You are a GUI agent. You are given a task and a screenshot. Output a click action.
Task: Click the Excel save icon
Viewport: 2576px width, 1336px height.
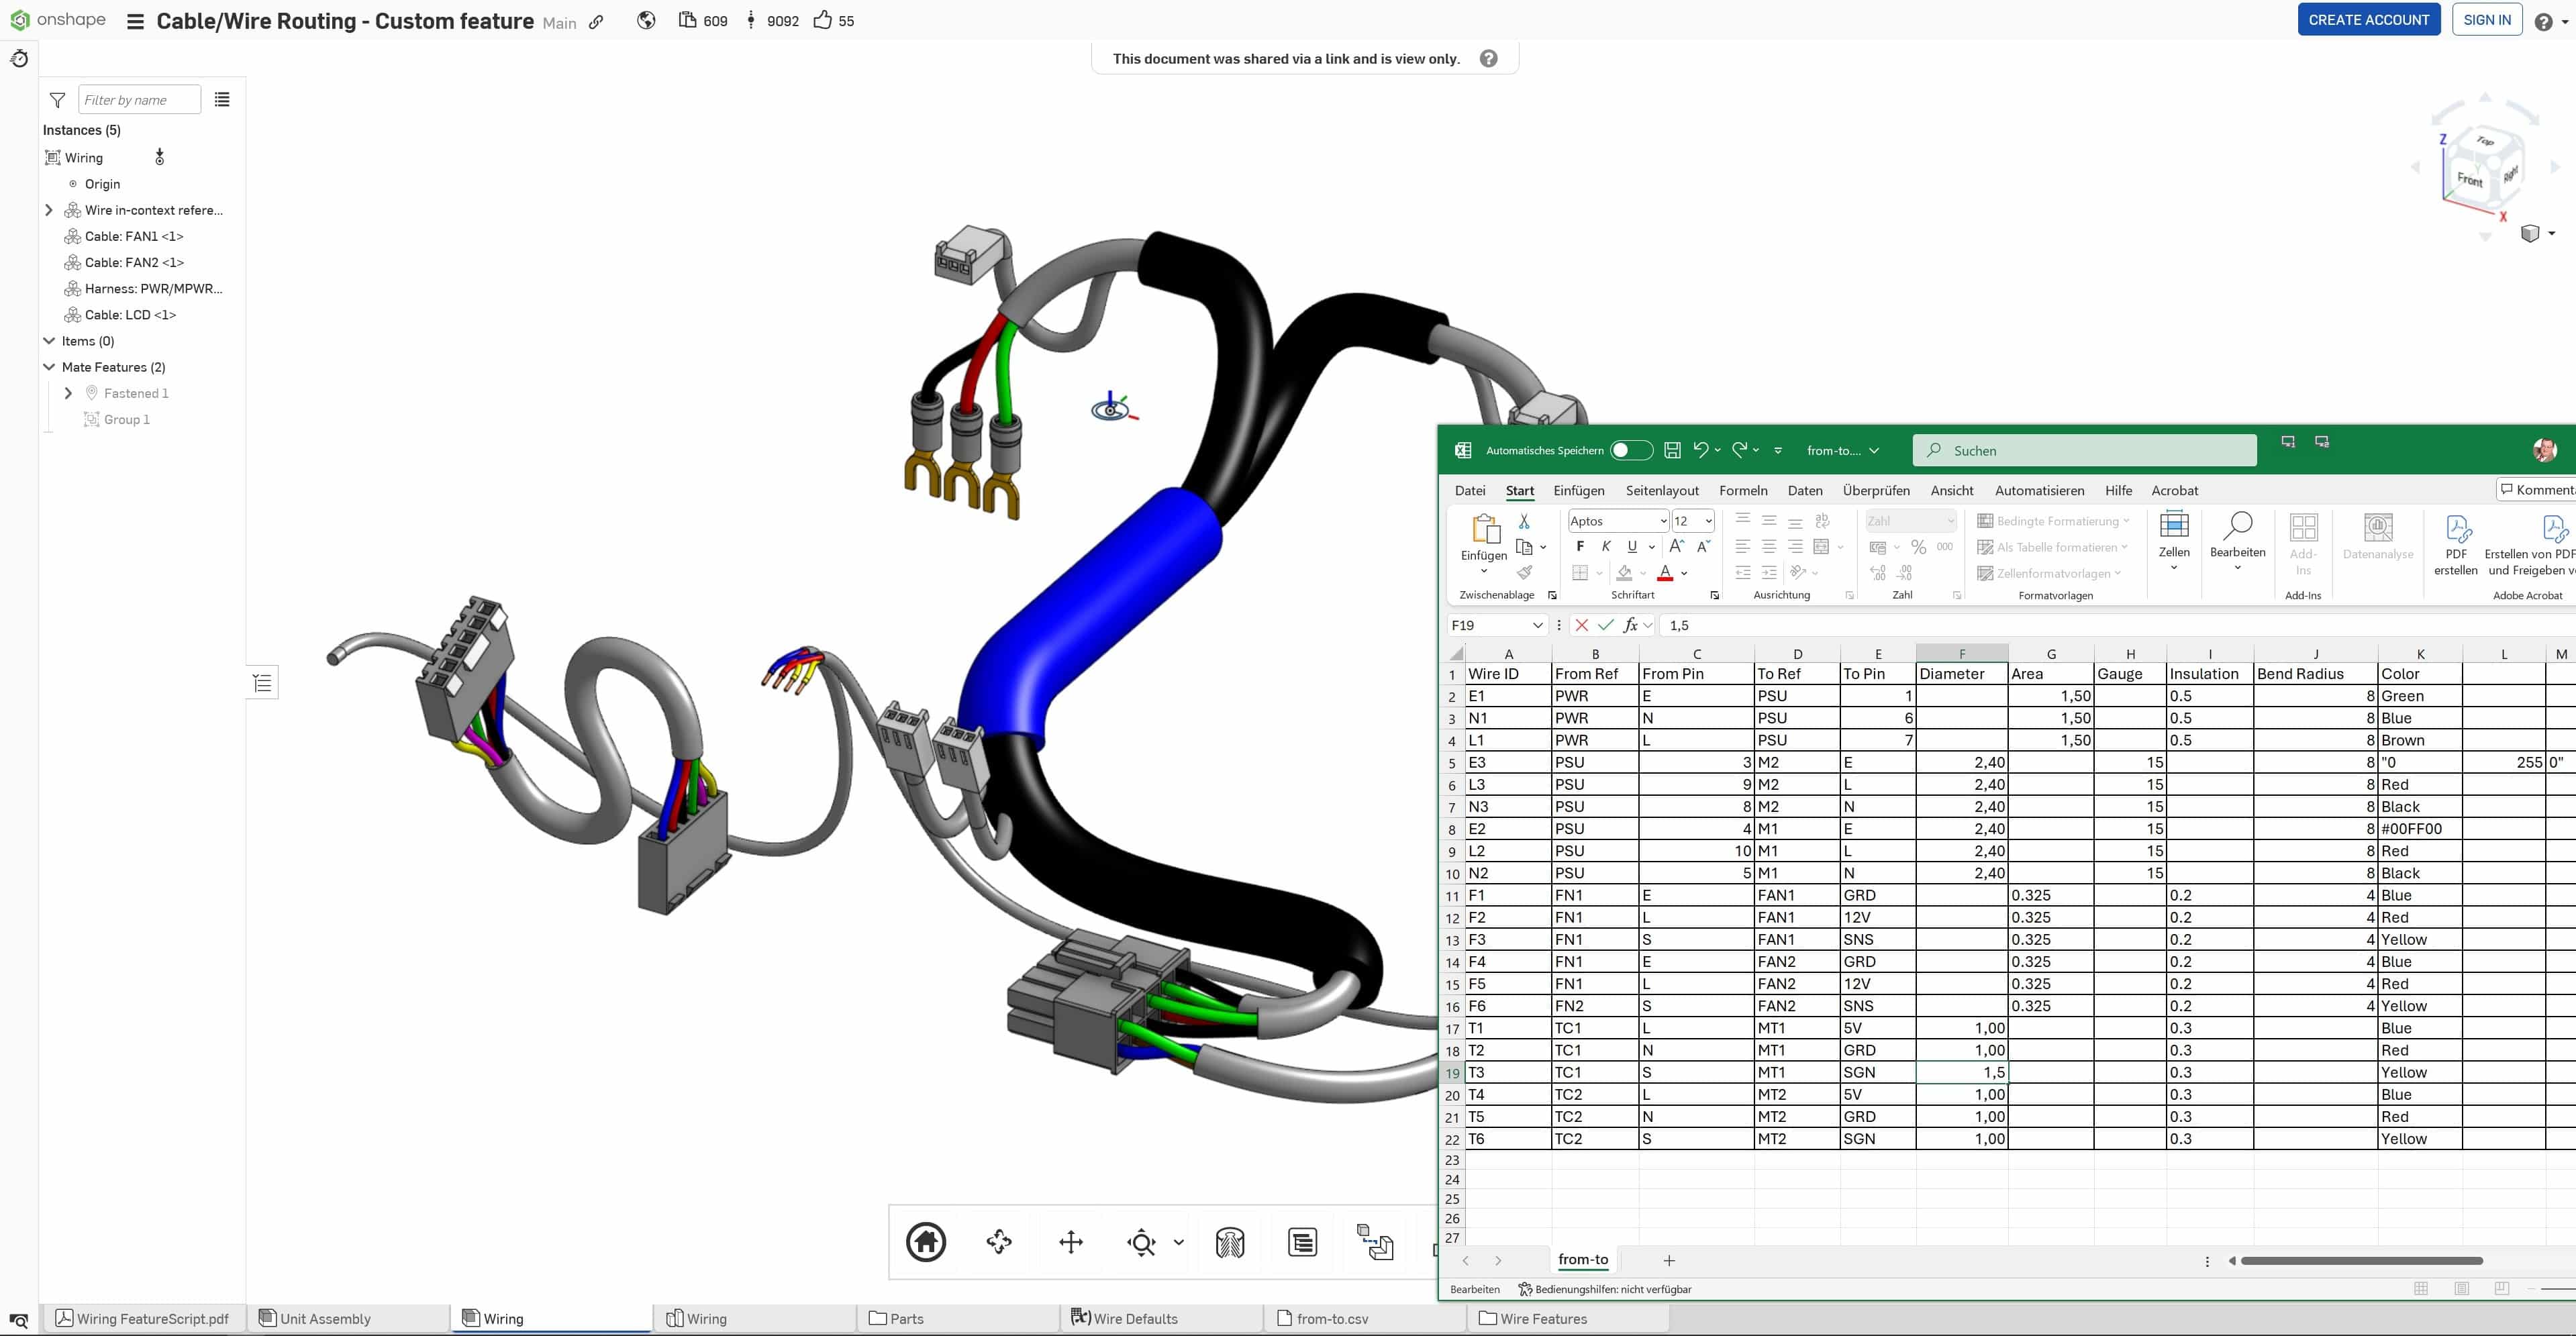click(1672, 451)
